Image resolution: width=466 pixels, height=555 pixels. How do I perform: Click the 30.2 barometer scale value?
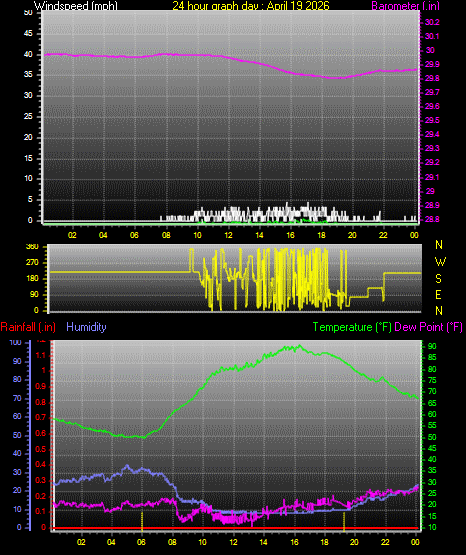pyautogui.click(x=432, y=22)
